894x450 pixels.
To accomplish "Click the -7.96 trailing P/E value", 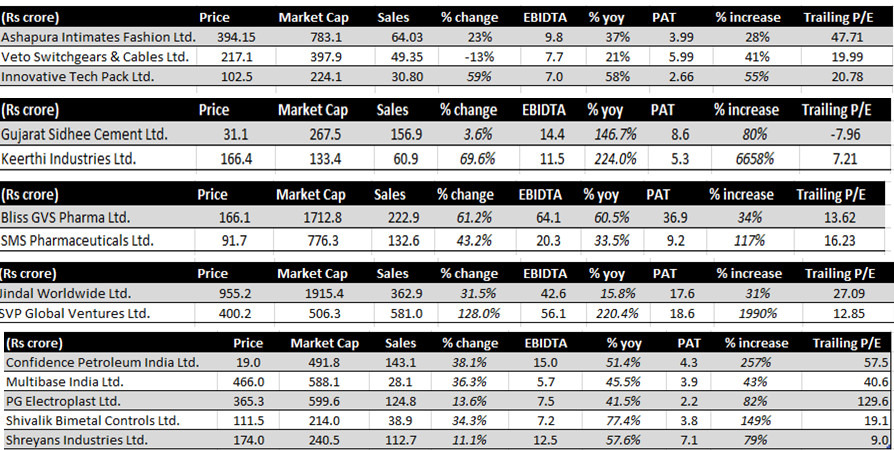I will point(846,135).
